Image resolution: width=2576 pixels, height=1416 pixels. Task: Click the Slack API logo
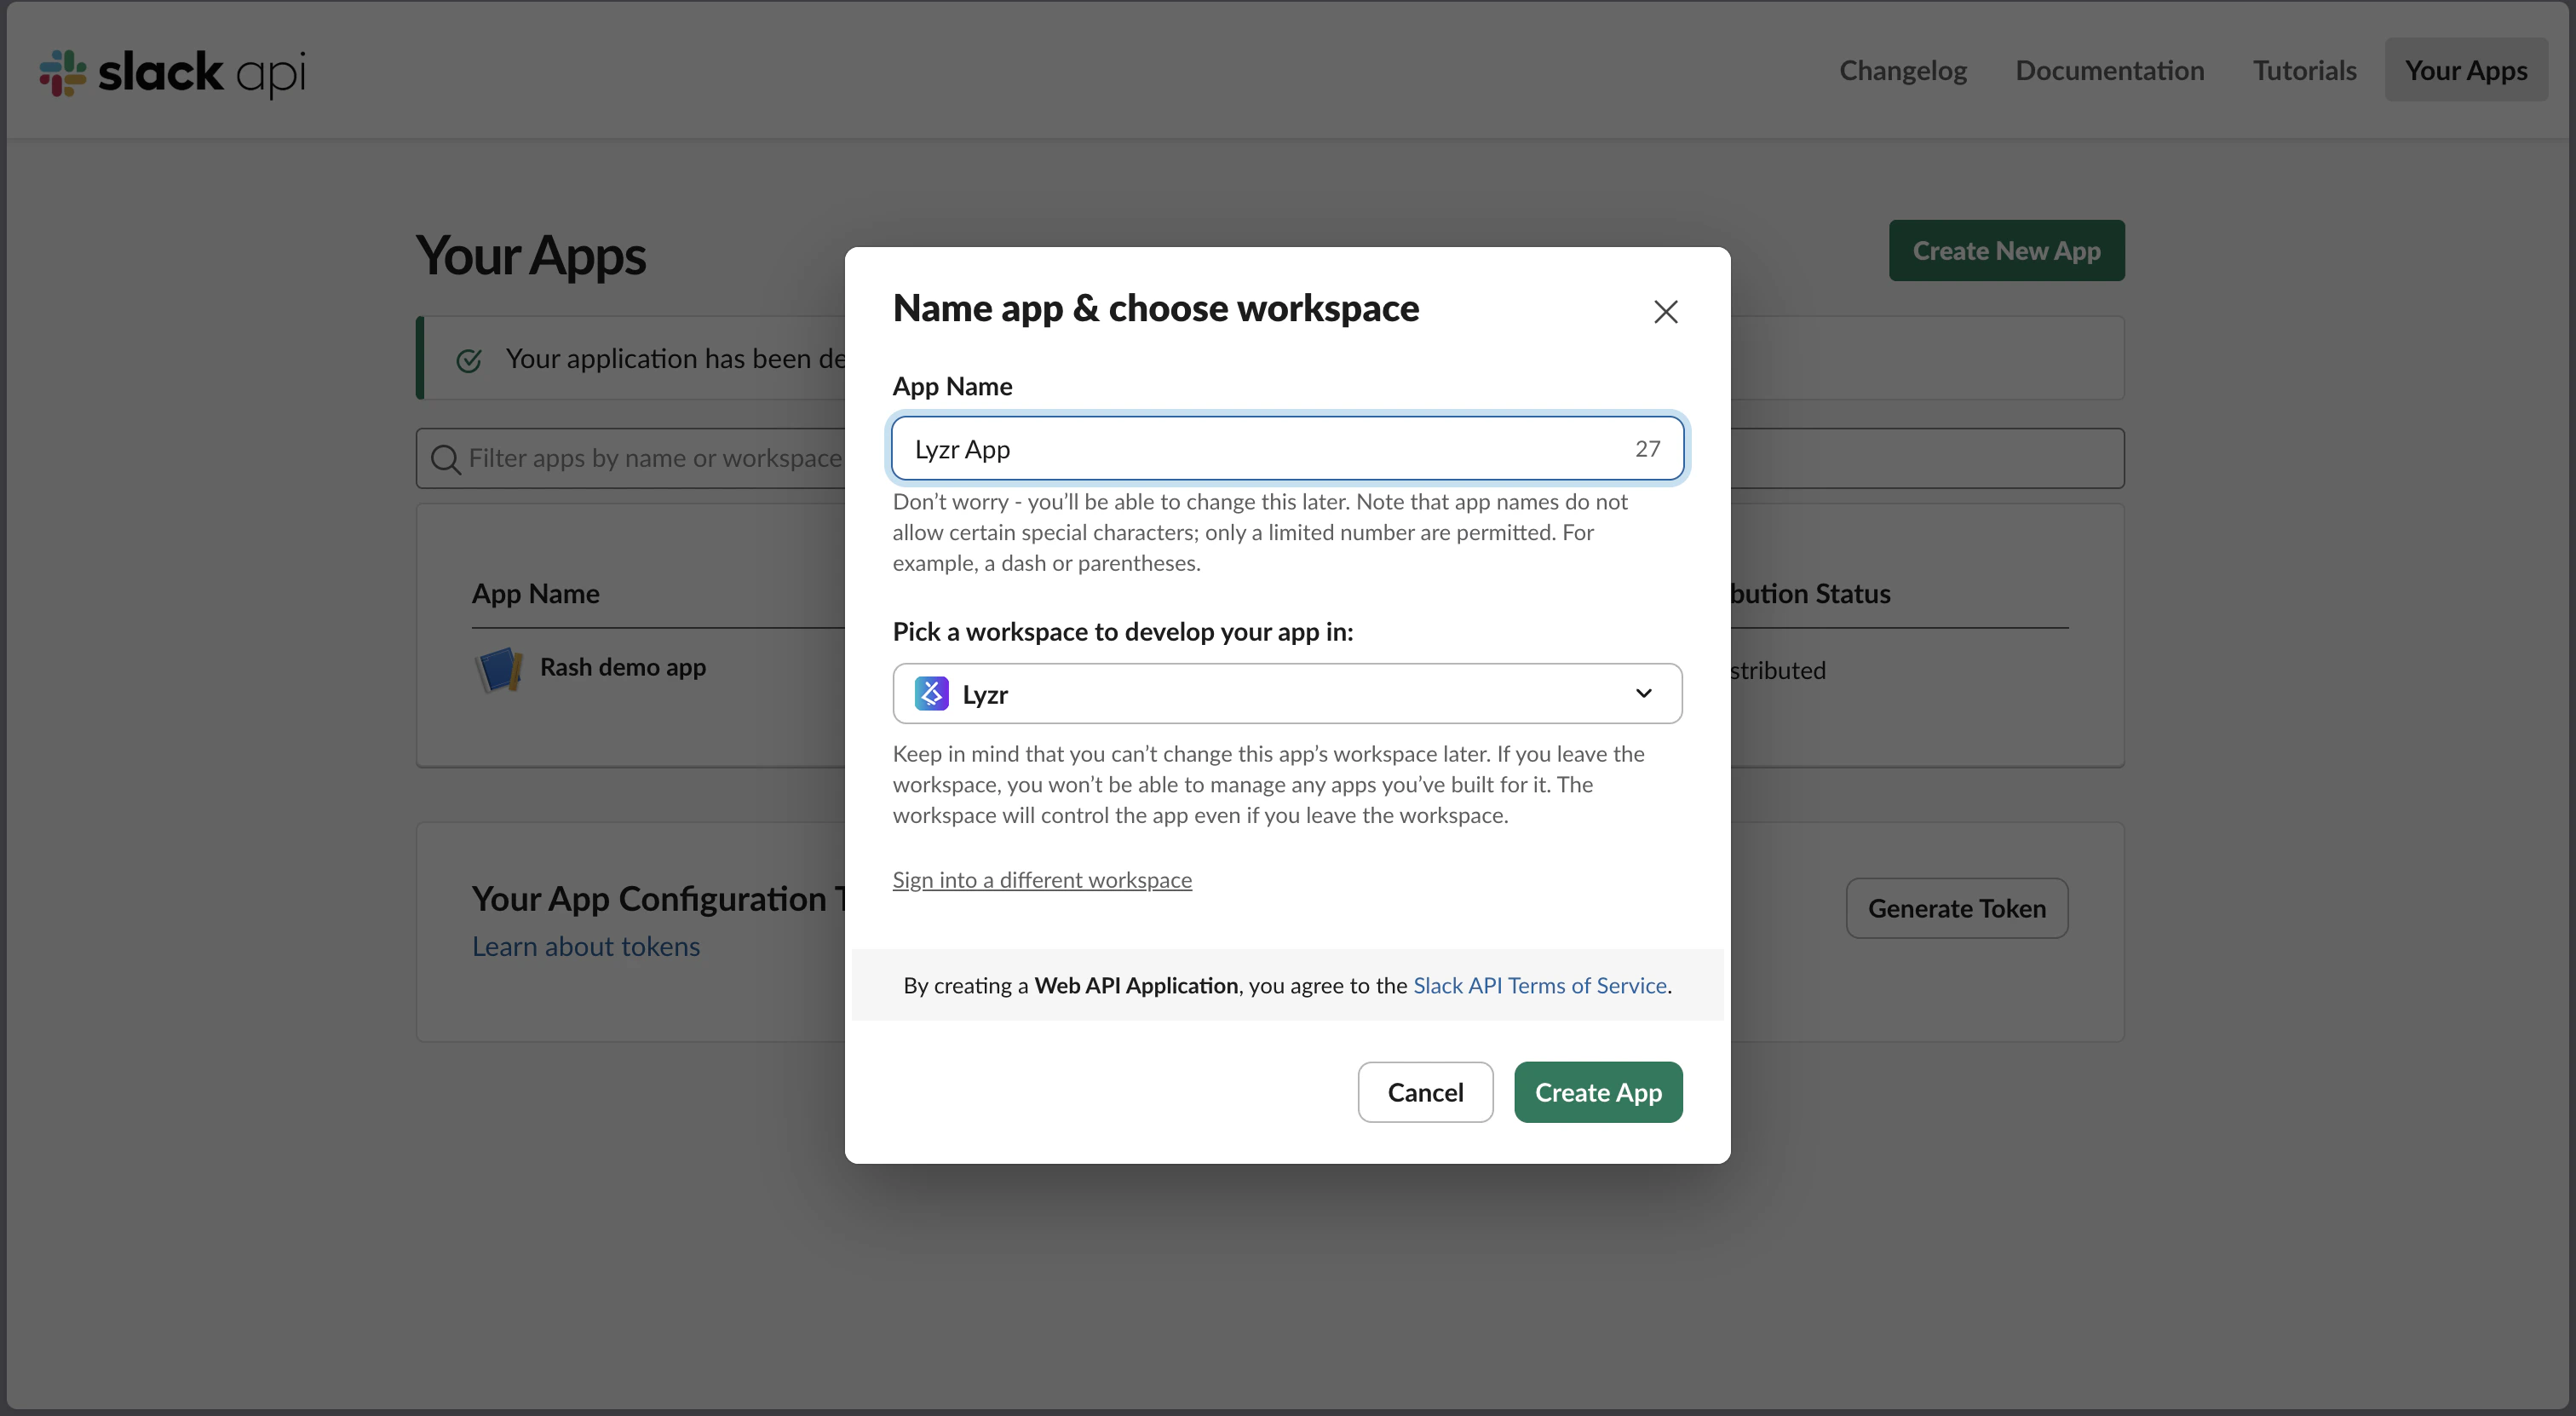pyautogui.click(x=172, y=72)
